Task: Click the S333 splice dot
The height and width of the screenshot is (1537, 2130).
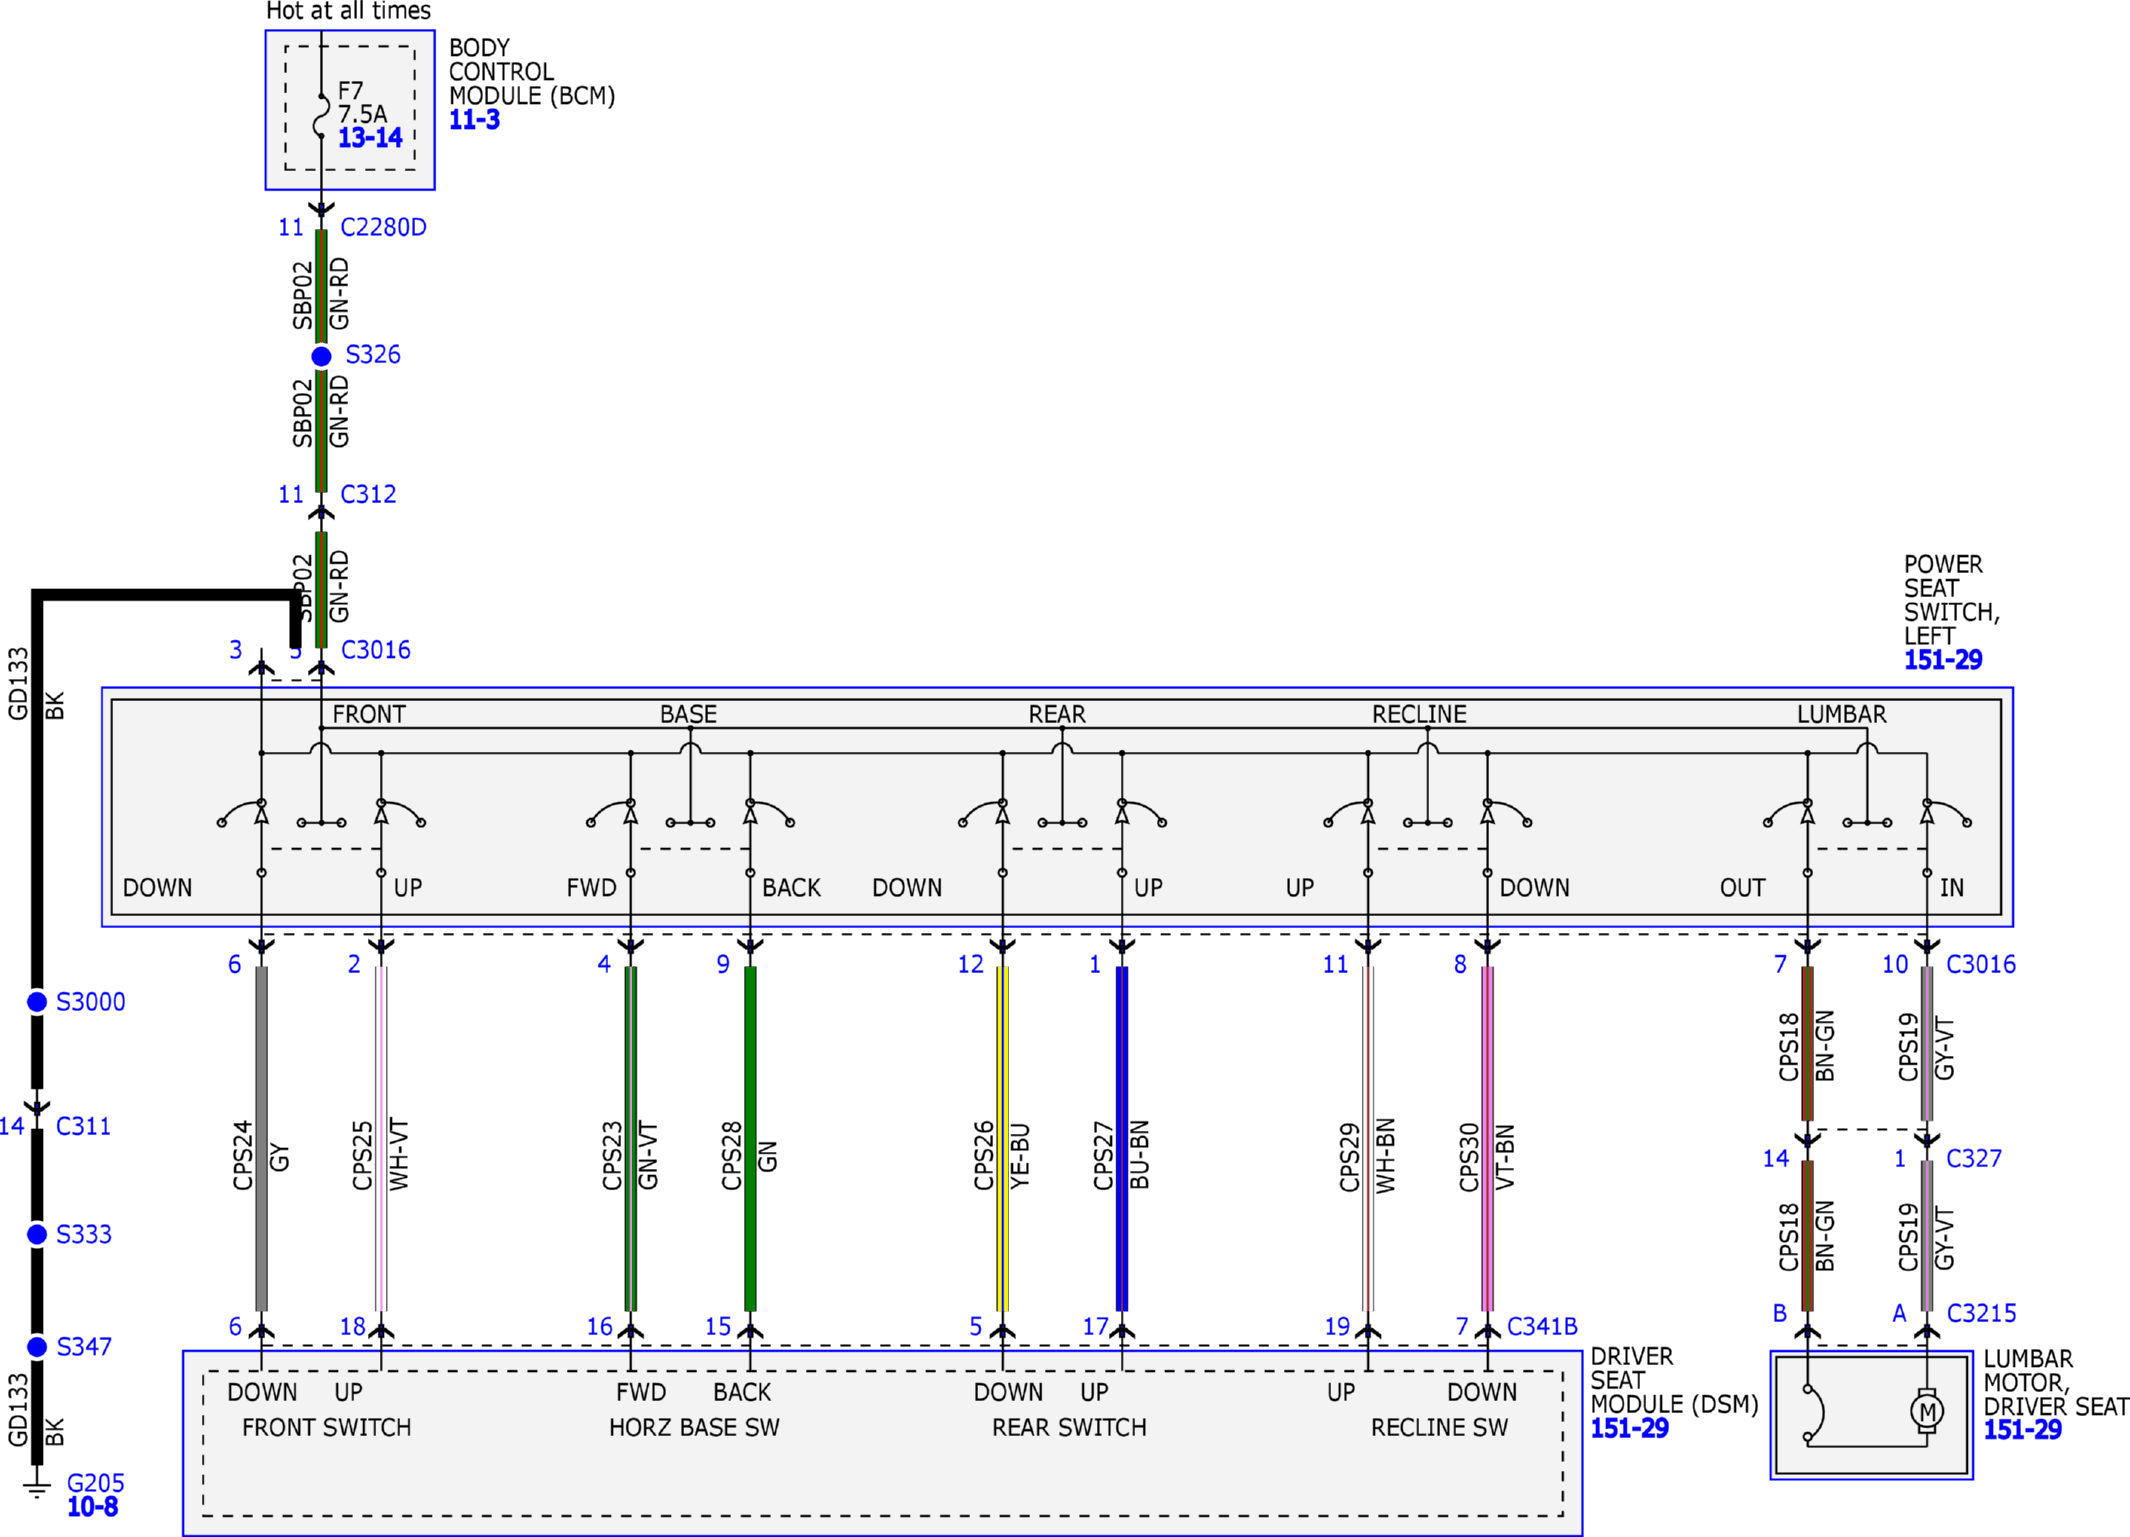Action: [x=37, y=1234]
